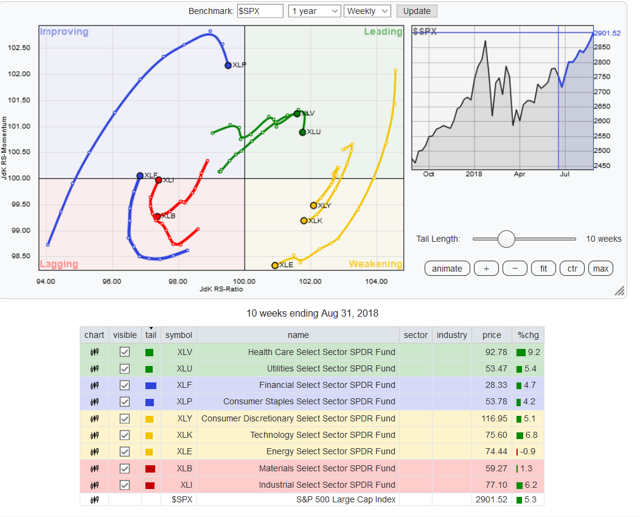Click XLY yellow tail color swatch
Screen dimensions: 640x517
[149, 419]
